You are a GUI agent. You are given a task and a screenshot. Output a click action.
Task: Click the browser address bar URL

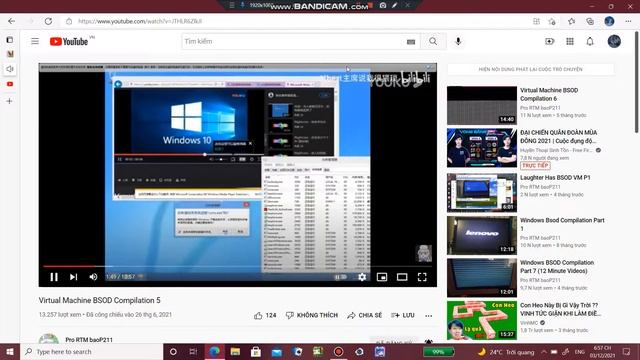[140, 21]
